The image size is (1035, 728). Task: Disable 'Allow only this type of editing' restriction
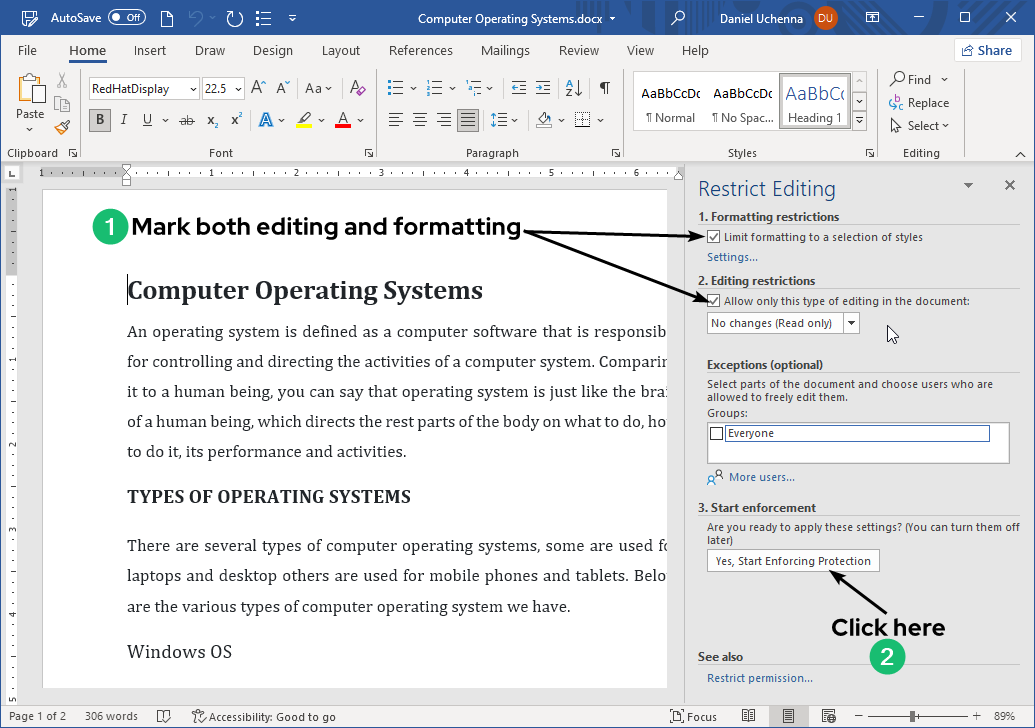tap(714, 300)
